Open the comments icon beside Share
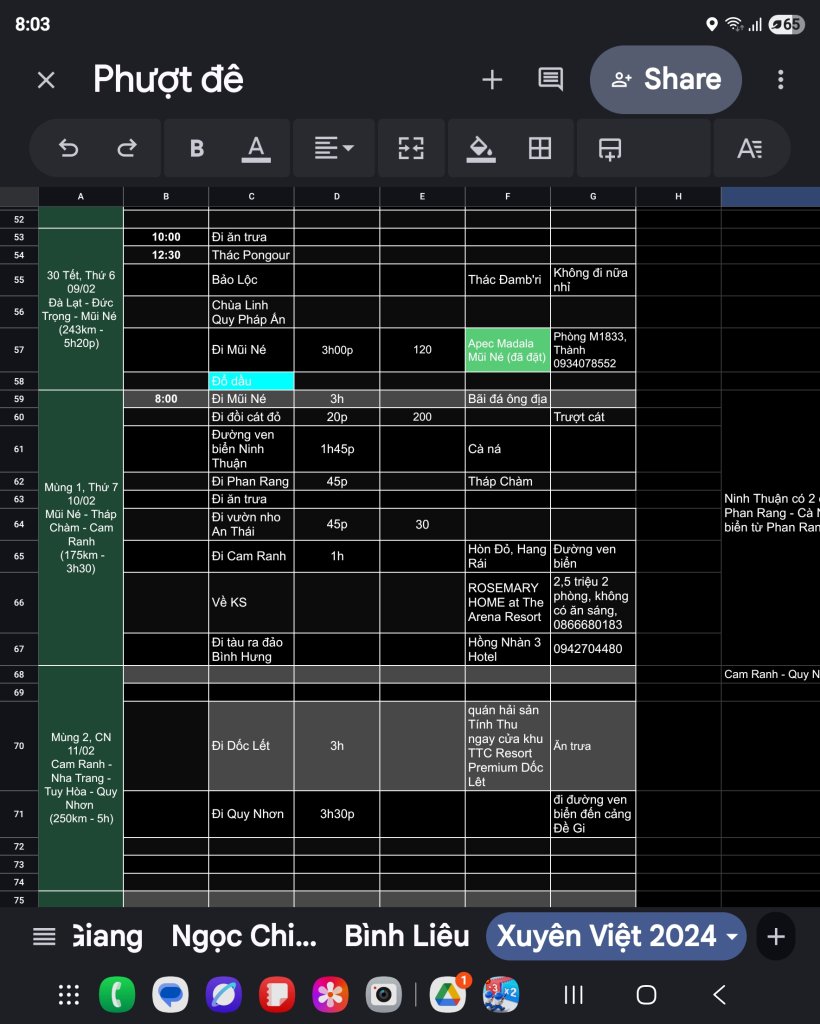The height and width of the screenshot is (1024, 820). (551, 80)
